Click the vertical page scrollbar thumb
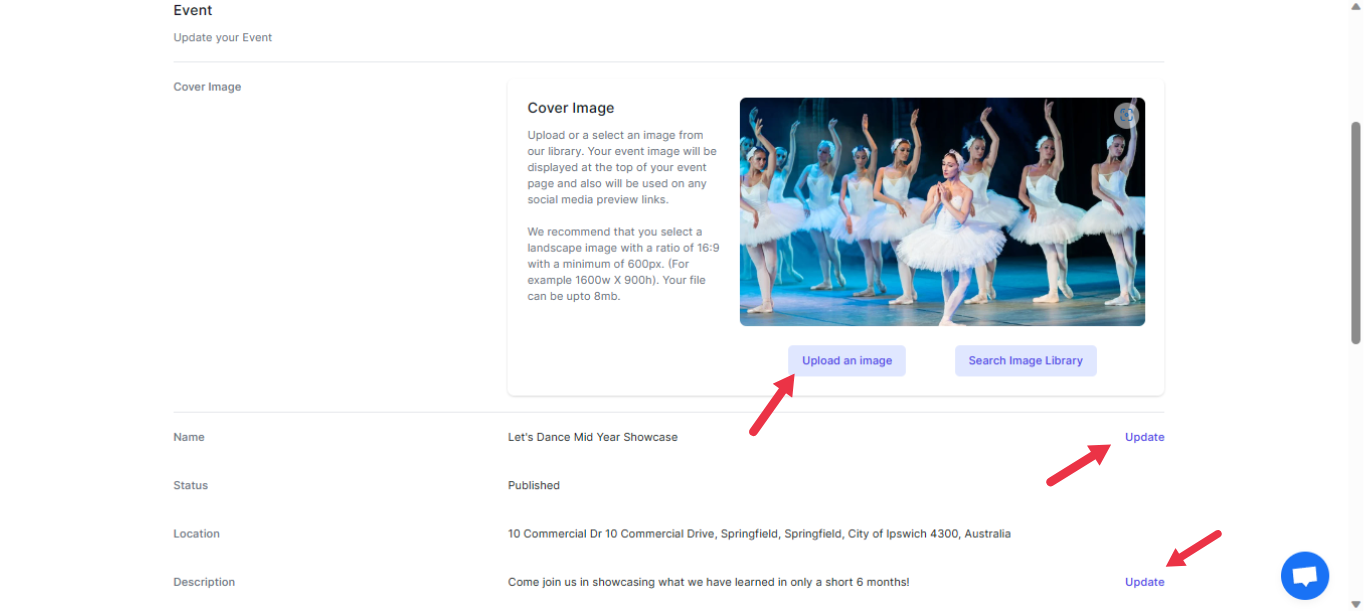This screenshot has width=1364, height=615. pyautogui.click(x=1355, y=232)
